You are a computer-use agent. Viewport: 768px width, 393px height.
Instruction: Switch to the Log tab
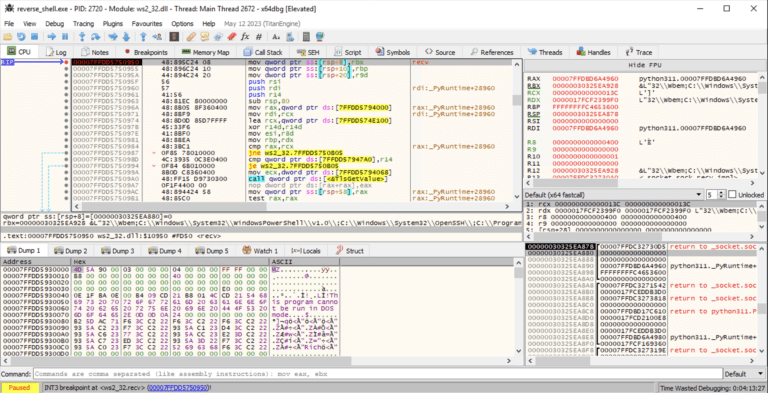56,52
